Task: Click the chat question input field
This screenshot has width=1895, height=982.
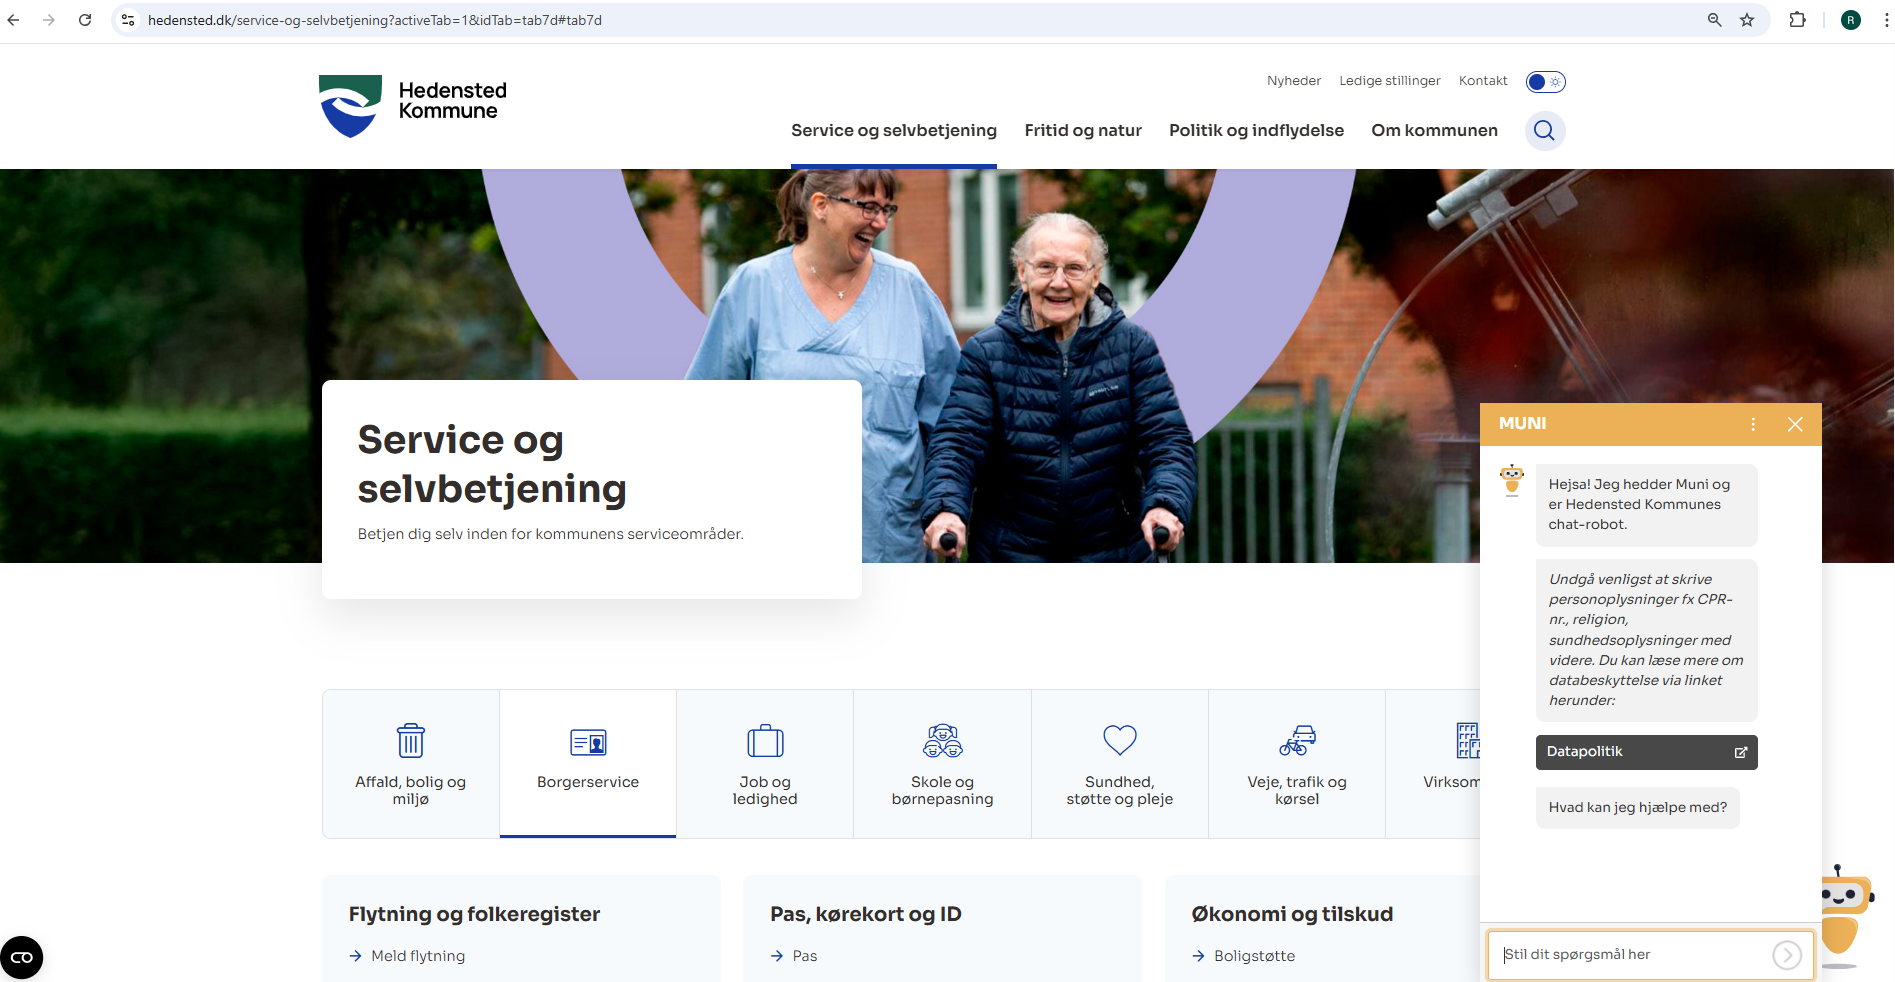Action: (x=1632, y=955)
